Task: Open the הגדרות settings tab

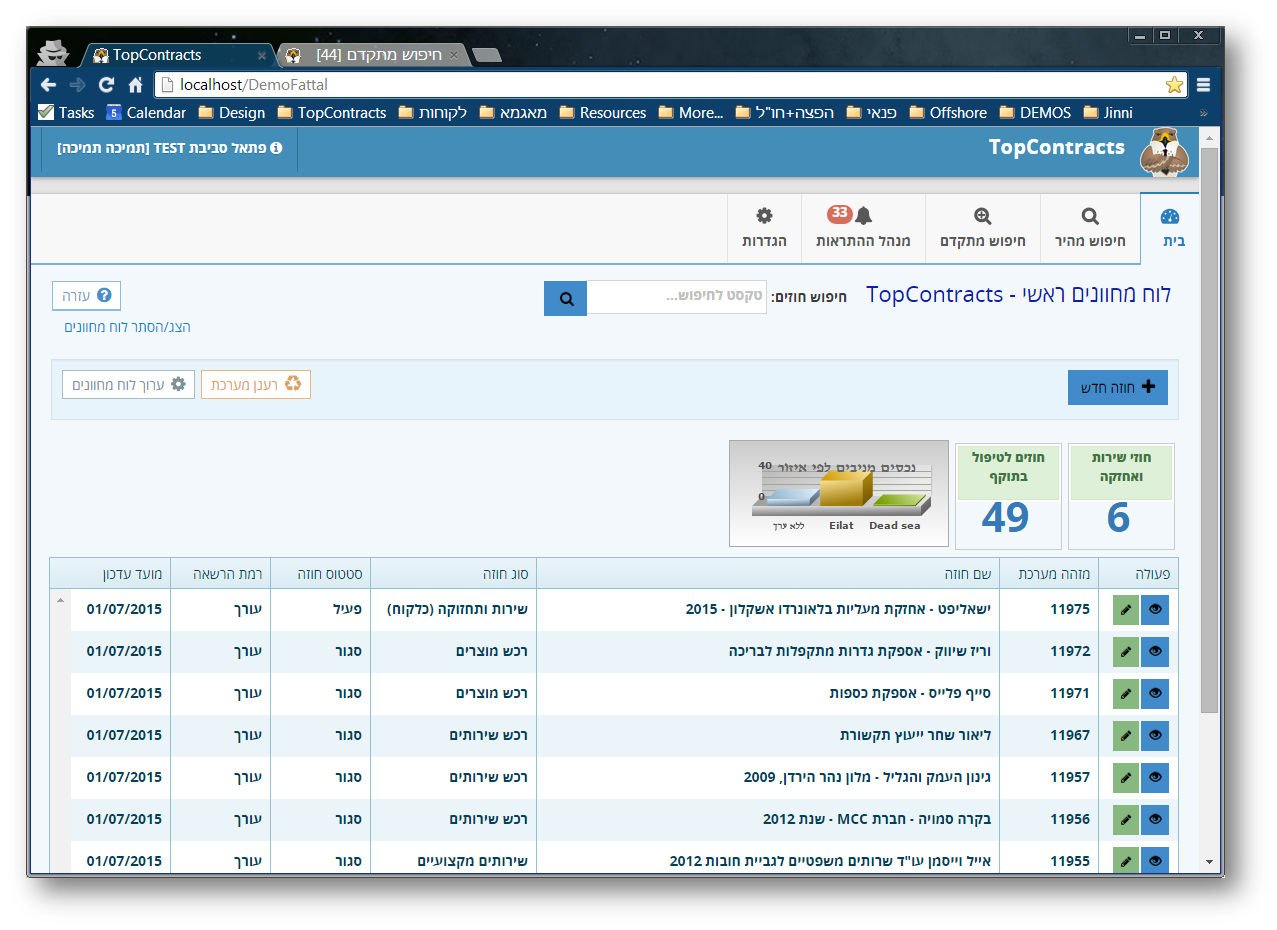Action: pyautogui.click(x=764, y=228)
